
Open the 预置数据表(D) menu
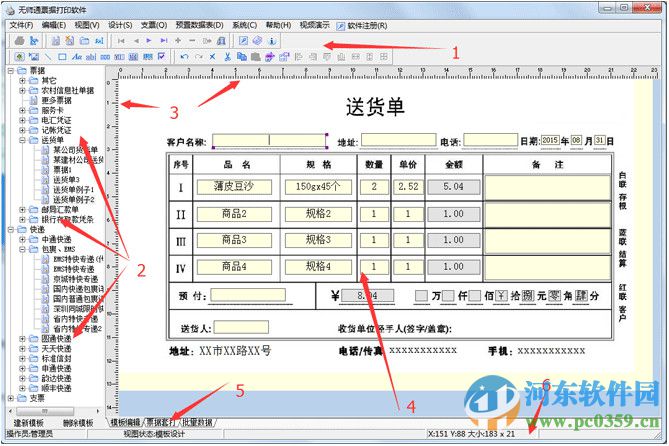pyautogui.click(x=200, y=25)
